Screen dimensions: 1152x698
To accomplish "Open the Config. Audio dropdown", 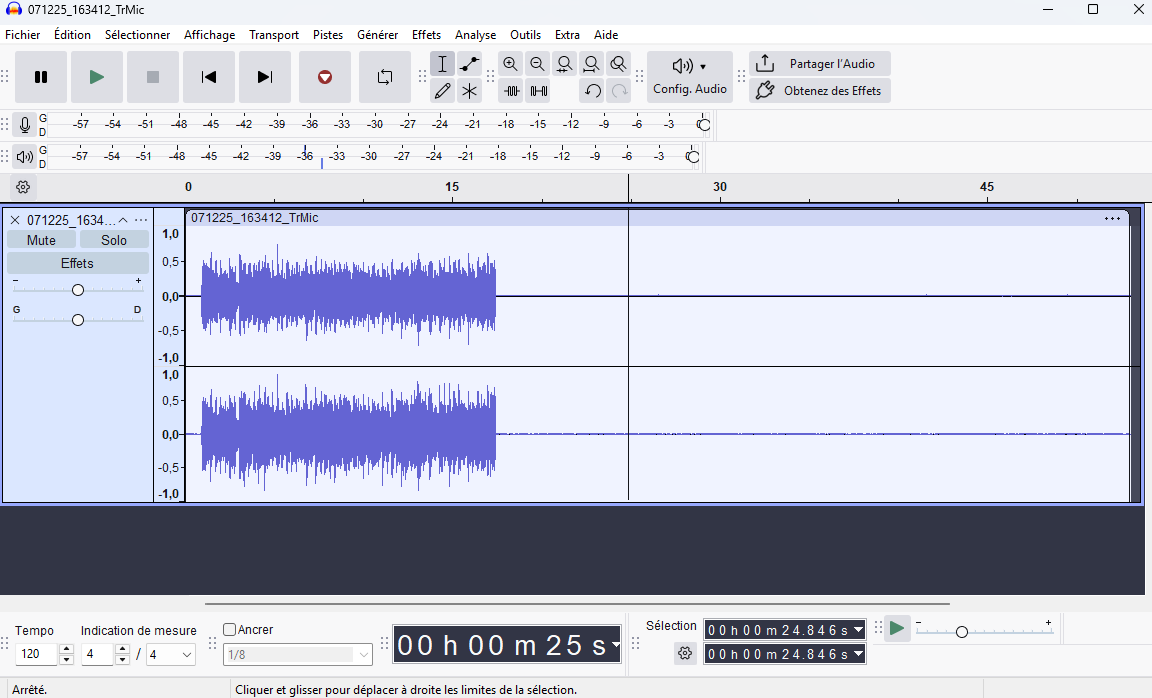I will point(689,77).
